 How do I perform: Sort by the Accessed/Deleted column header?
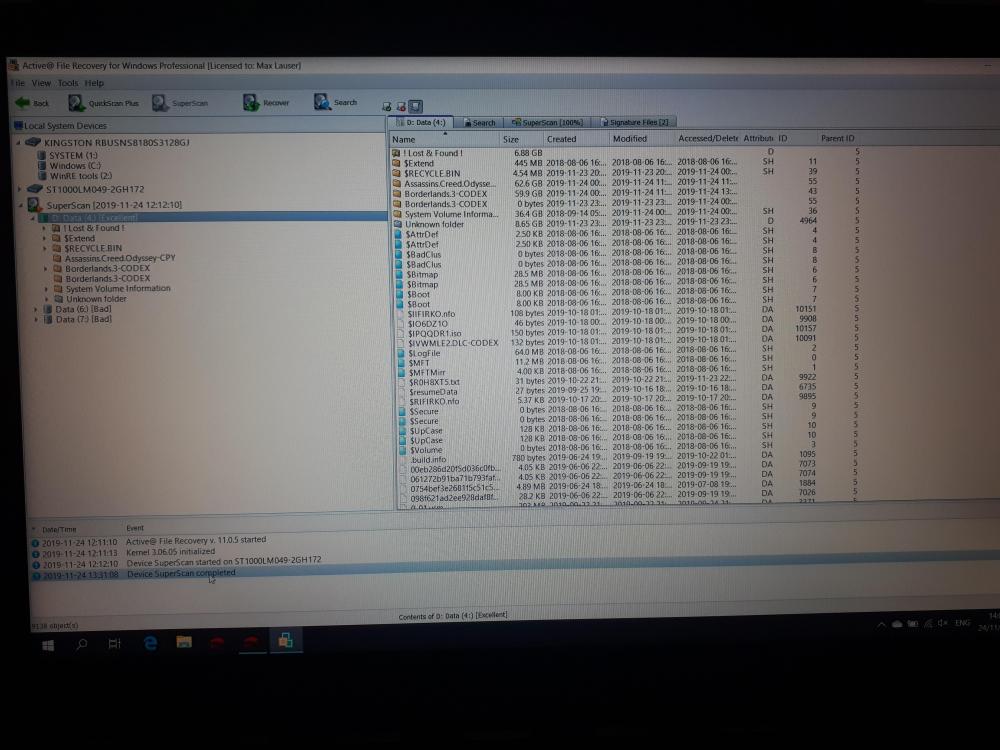click(708, 138)
